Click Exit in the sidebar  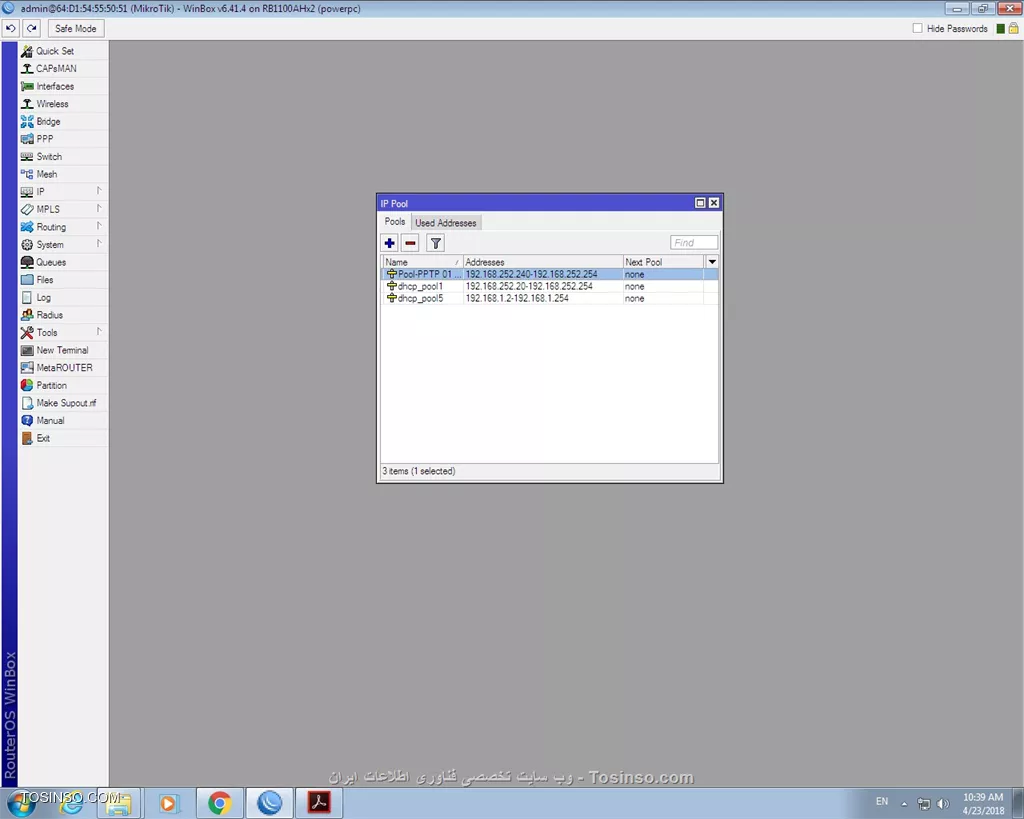[63, 438]
